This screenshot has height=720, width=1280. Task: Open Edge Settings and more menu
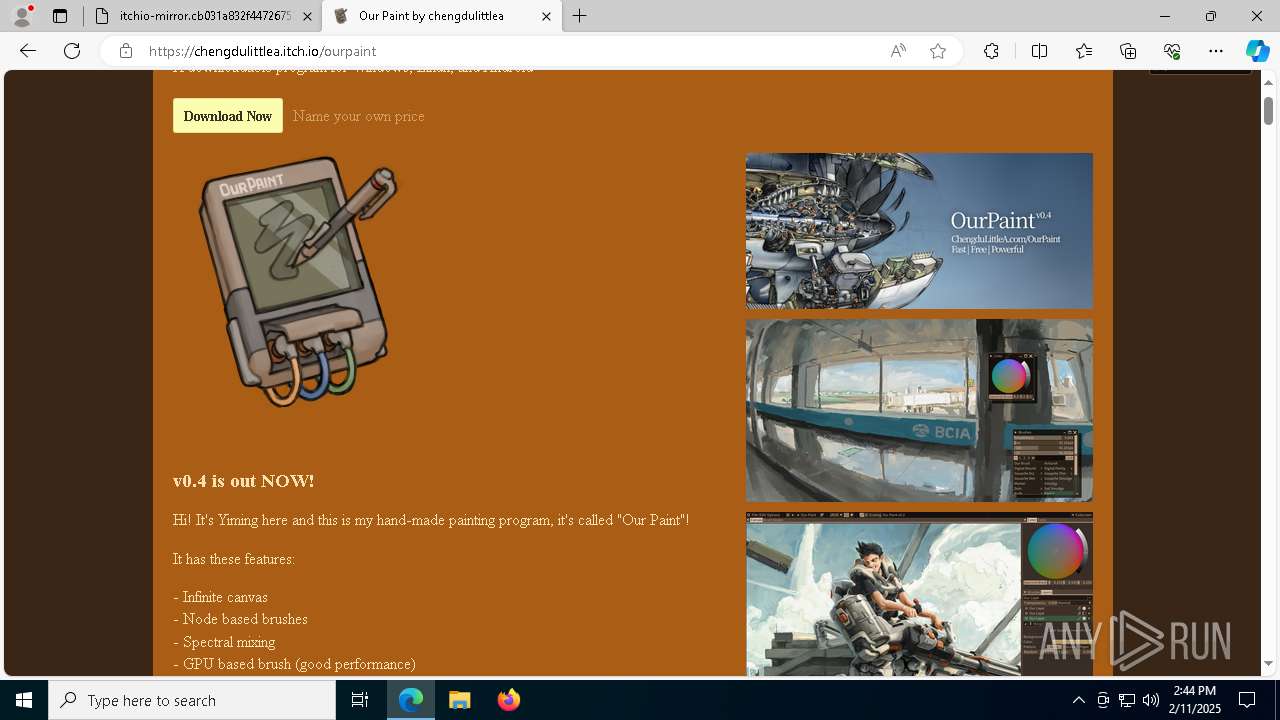1216,51
